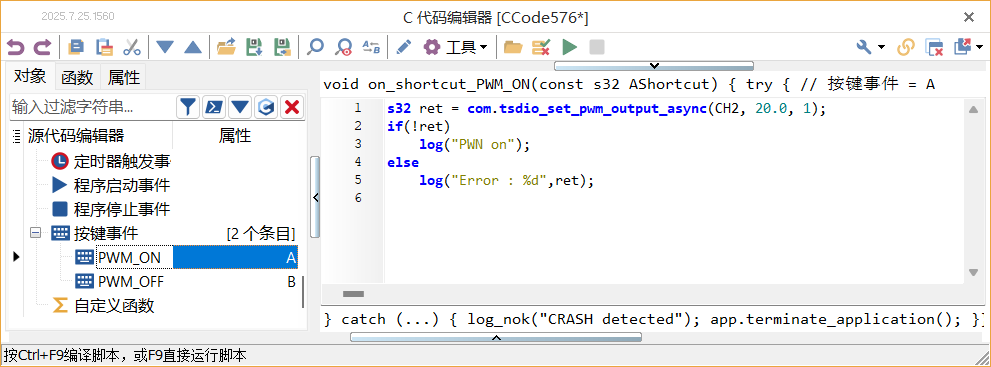
Task: Click the tree list icon left of 源代码编辑器
Action: pos(16,135)
